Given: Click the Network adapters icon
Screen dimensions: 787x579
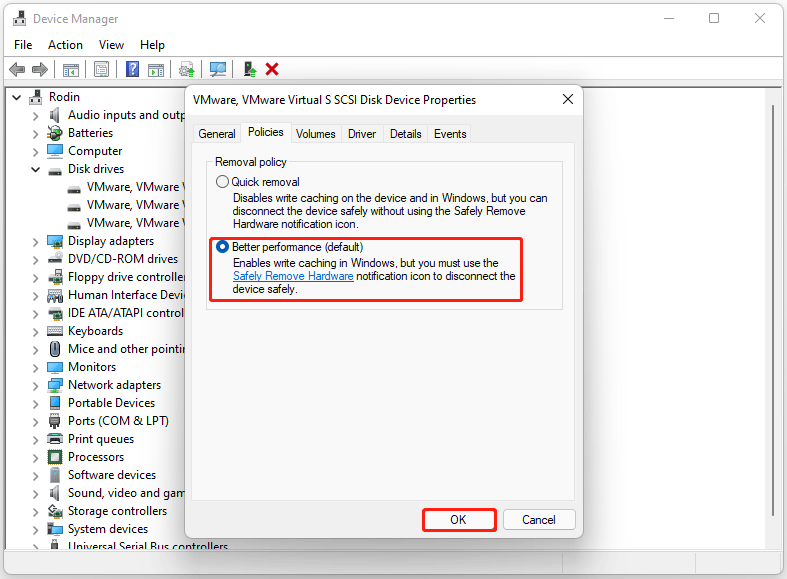Looking at the screenshot, I should click(55, 385).
